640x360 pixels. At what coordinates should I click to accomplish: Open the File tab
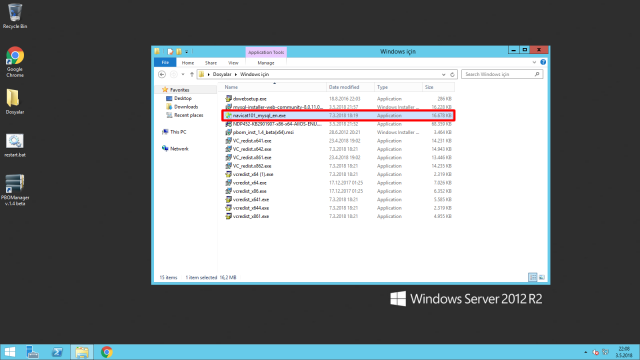(165, 62)
